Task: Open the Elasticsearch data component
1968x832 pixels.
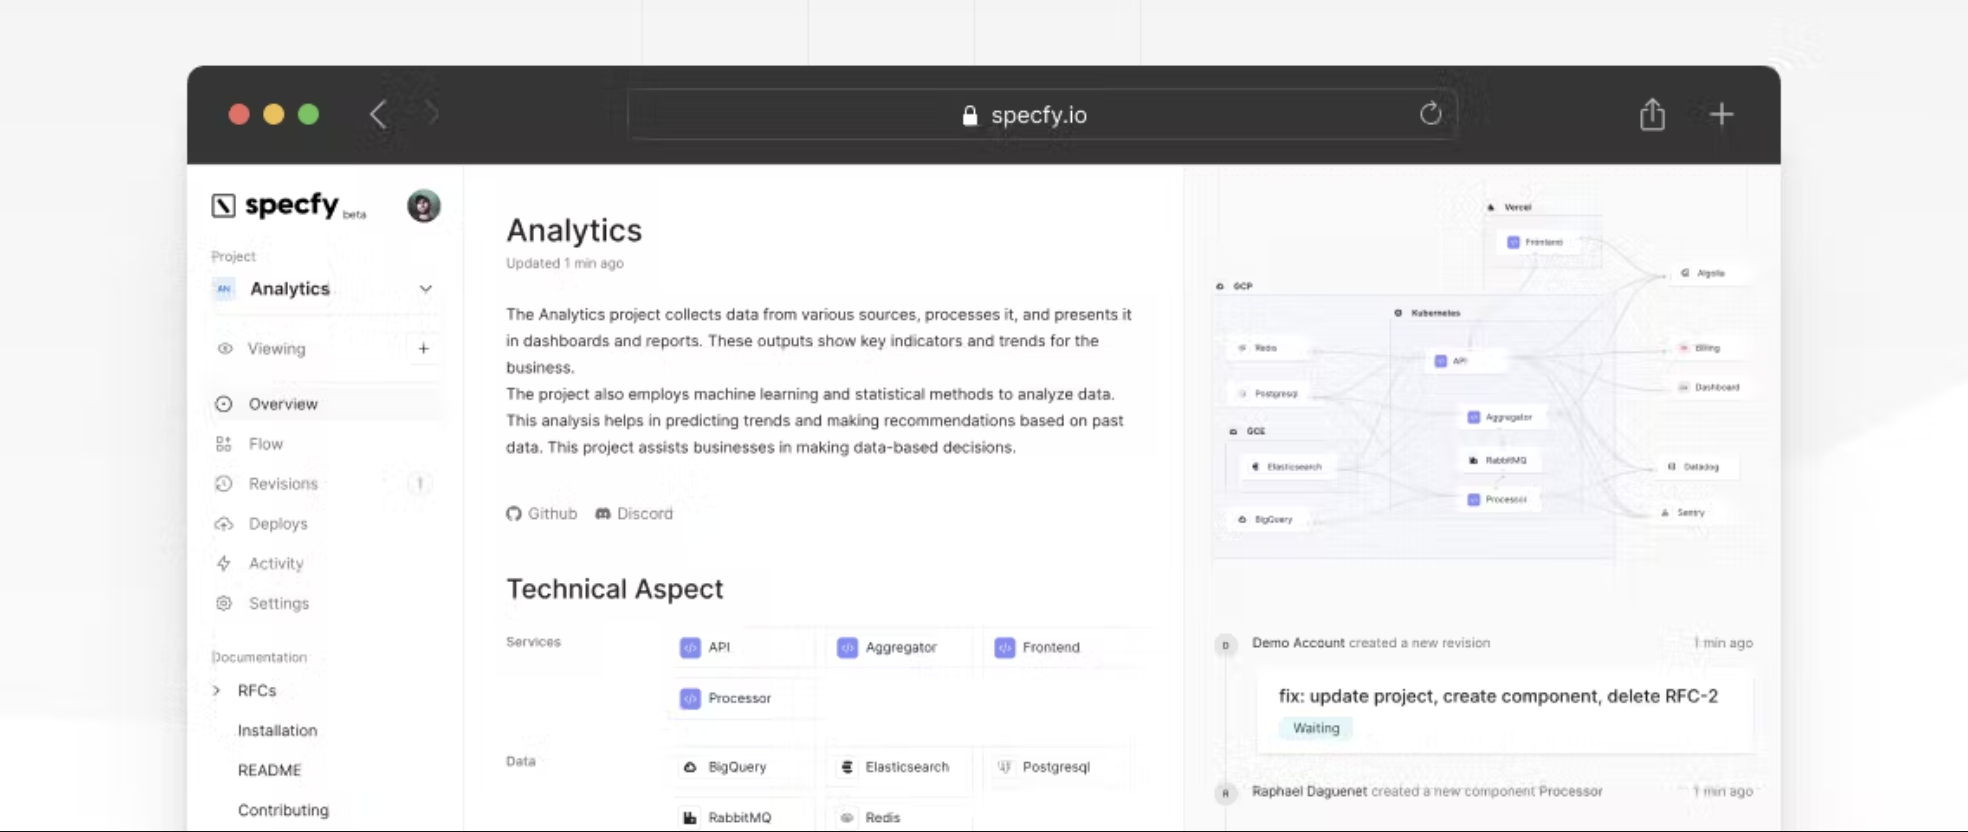Action: pyautogui.click(x=900, y=767)
